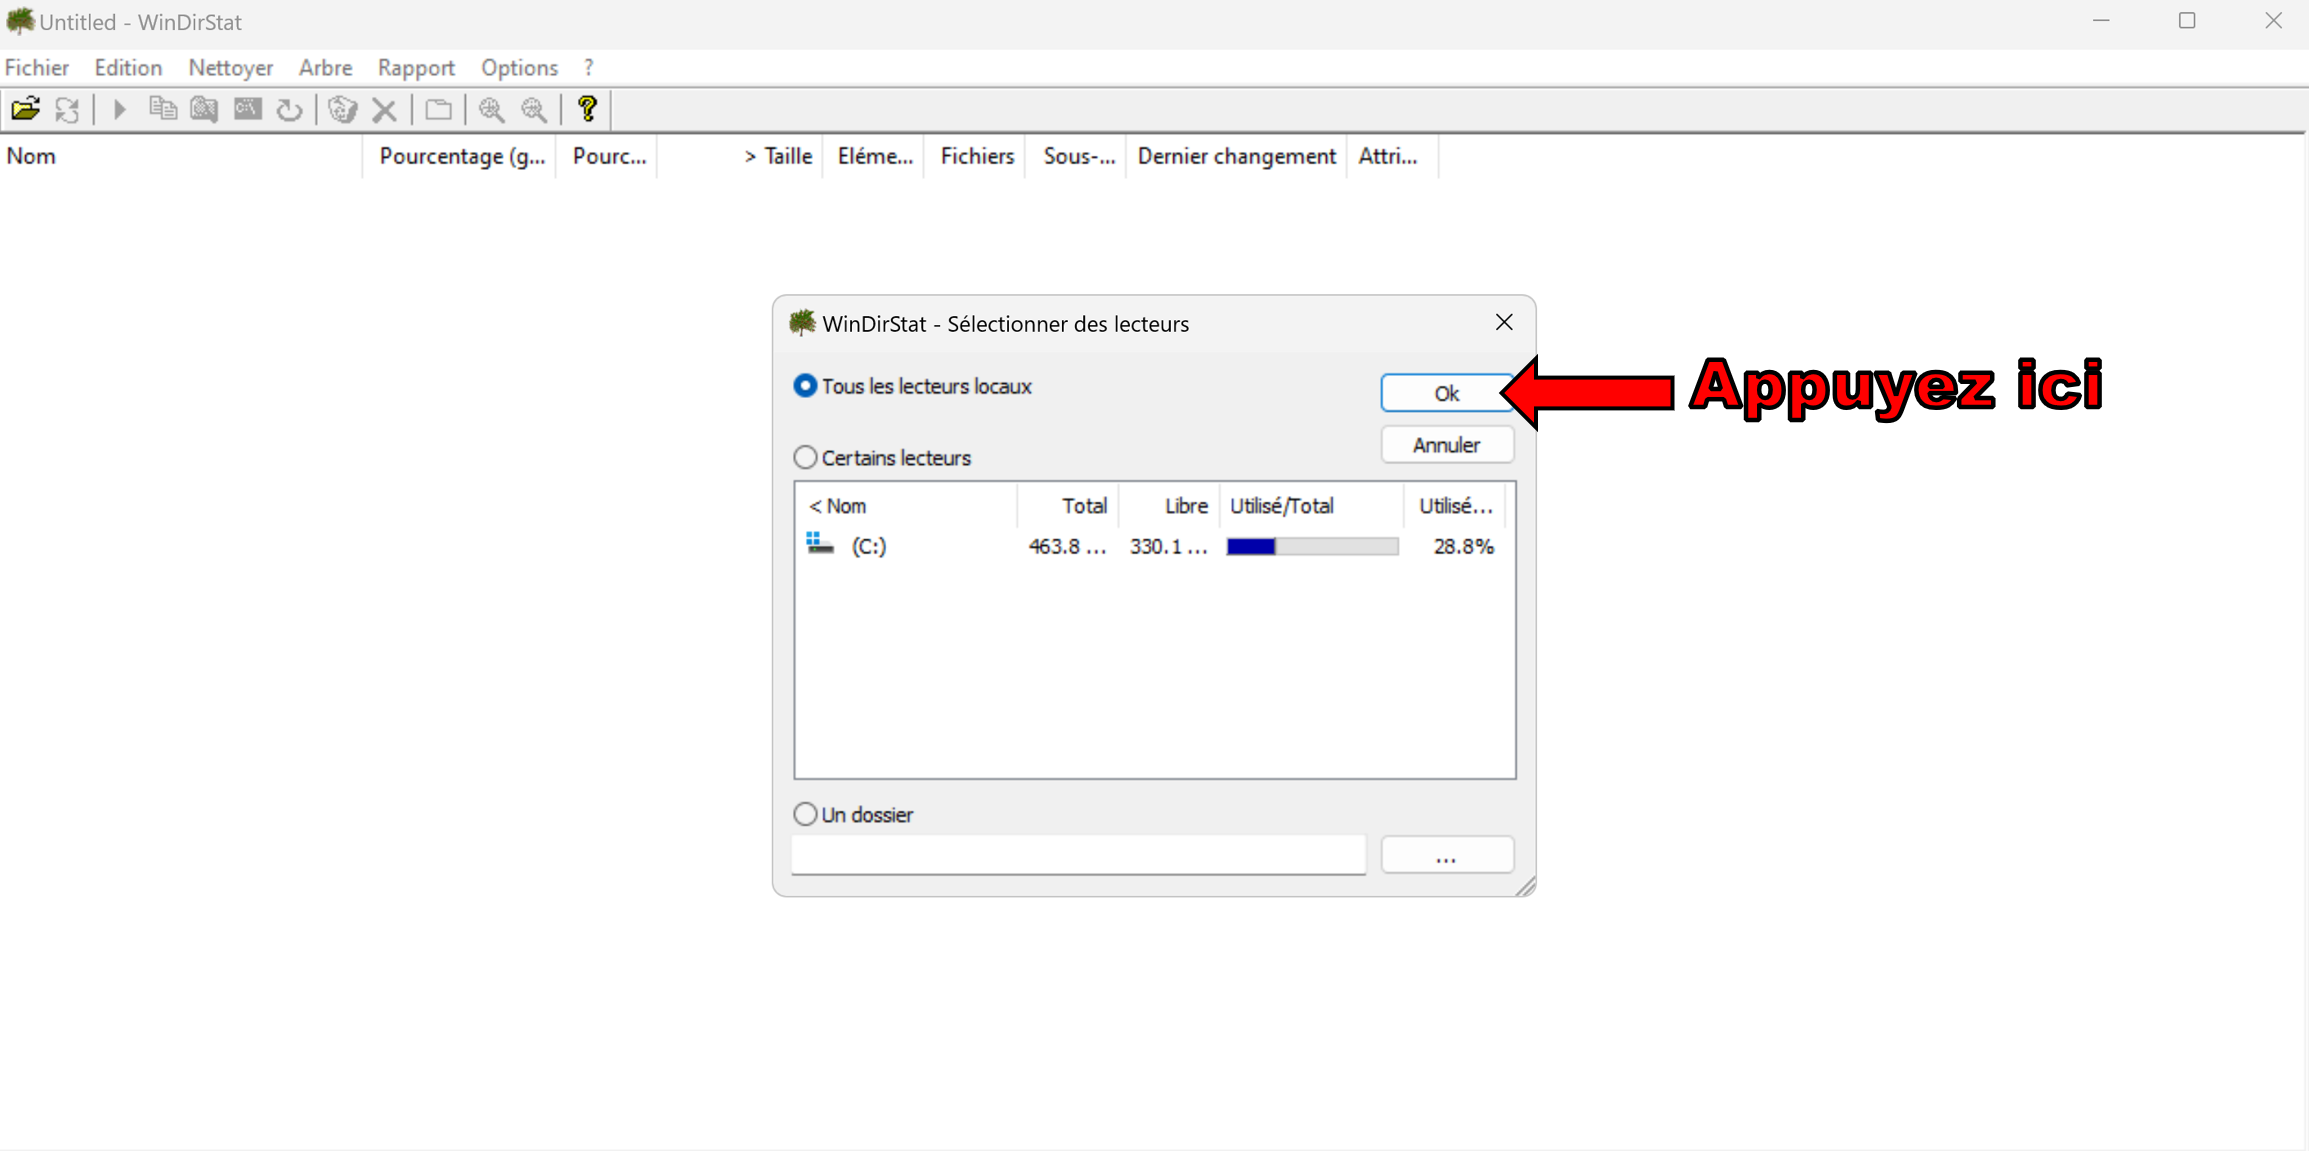Click the '> Taille' column header
The image size is (2309, 1152).
[x=740, y=156]
